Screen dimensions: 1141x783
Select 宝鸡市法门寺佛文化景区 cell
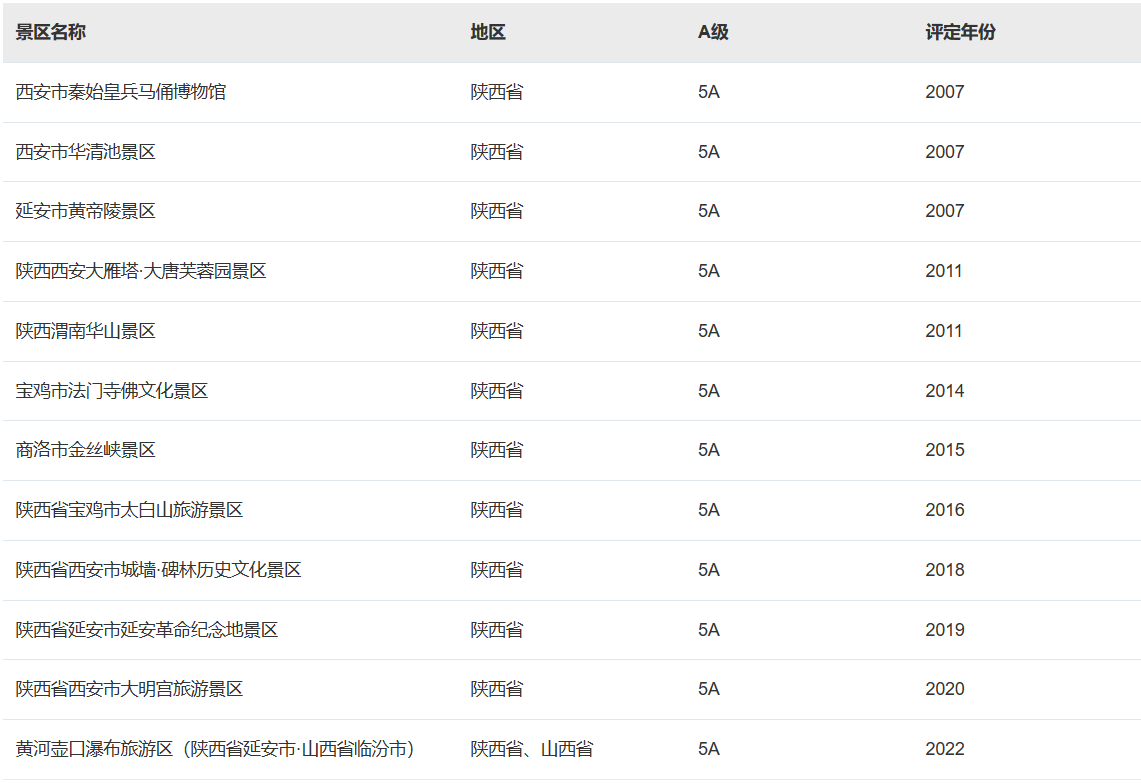pyautogui.click(x=112, y=391)
